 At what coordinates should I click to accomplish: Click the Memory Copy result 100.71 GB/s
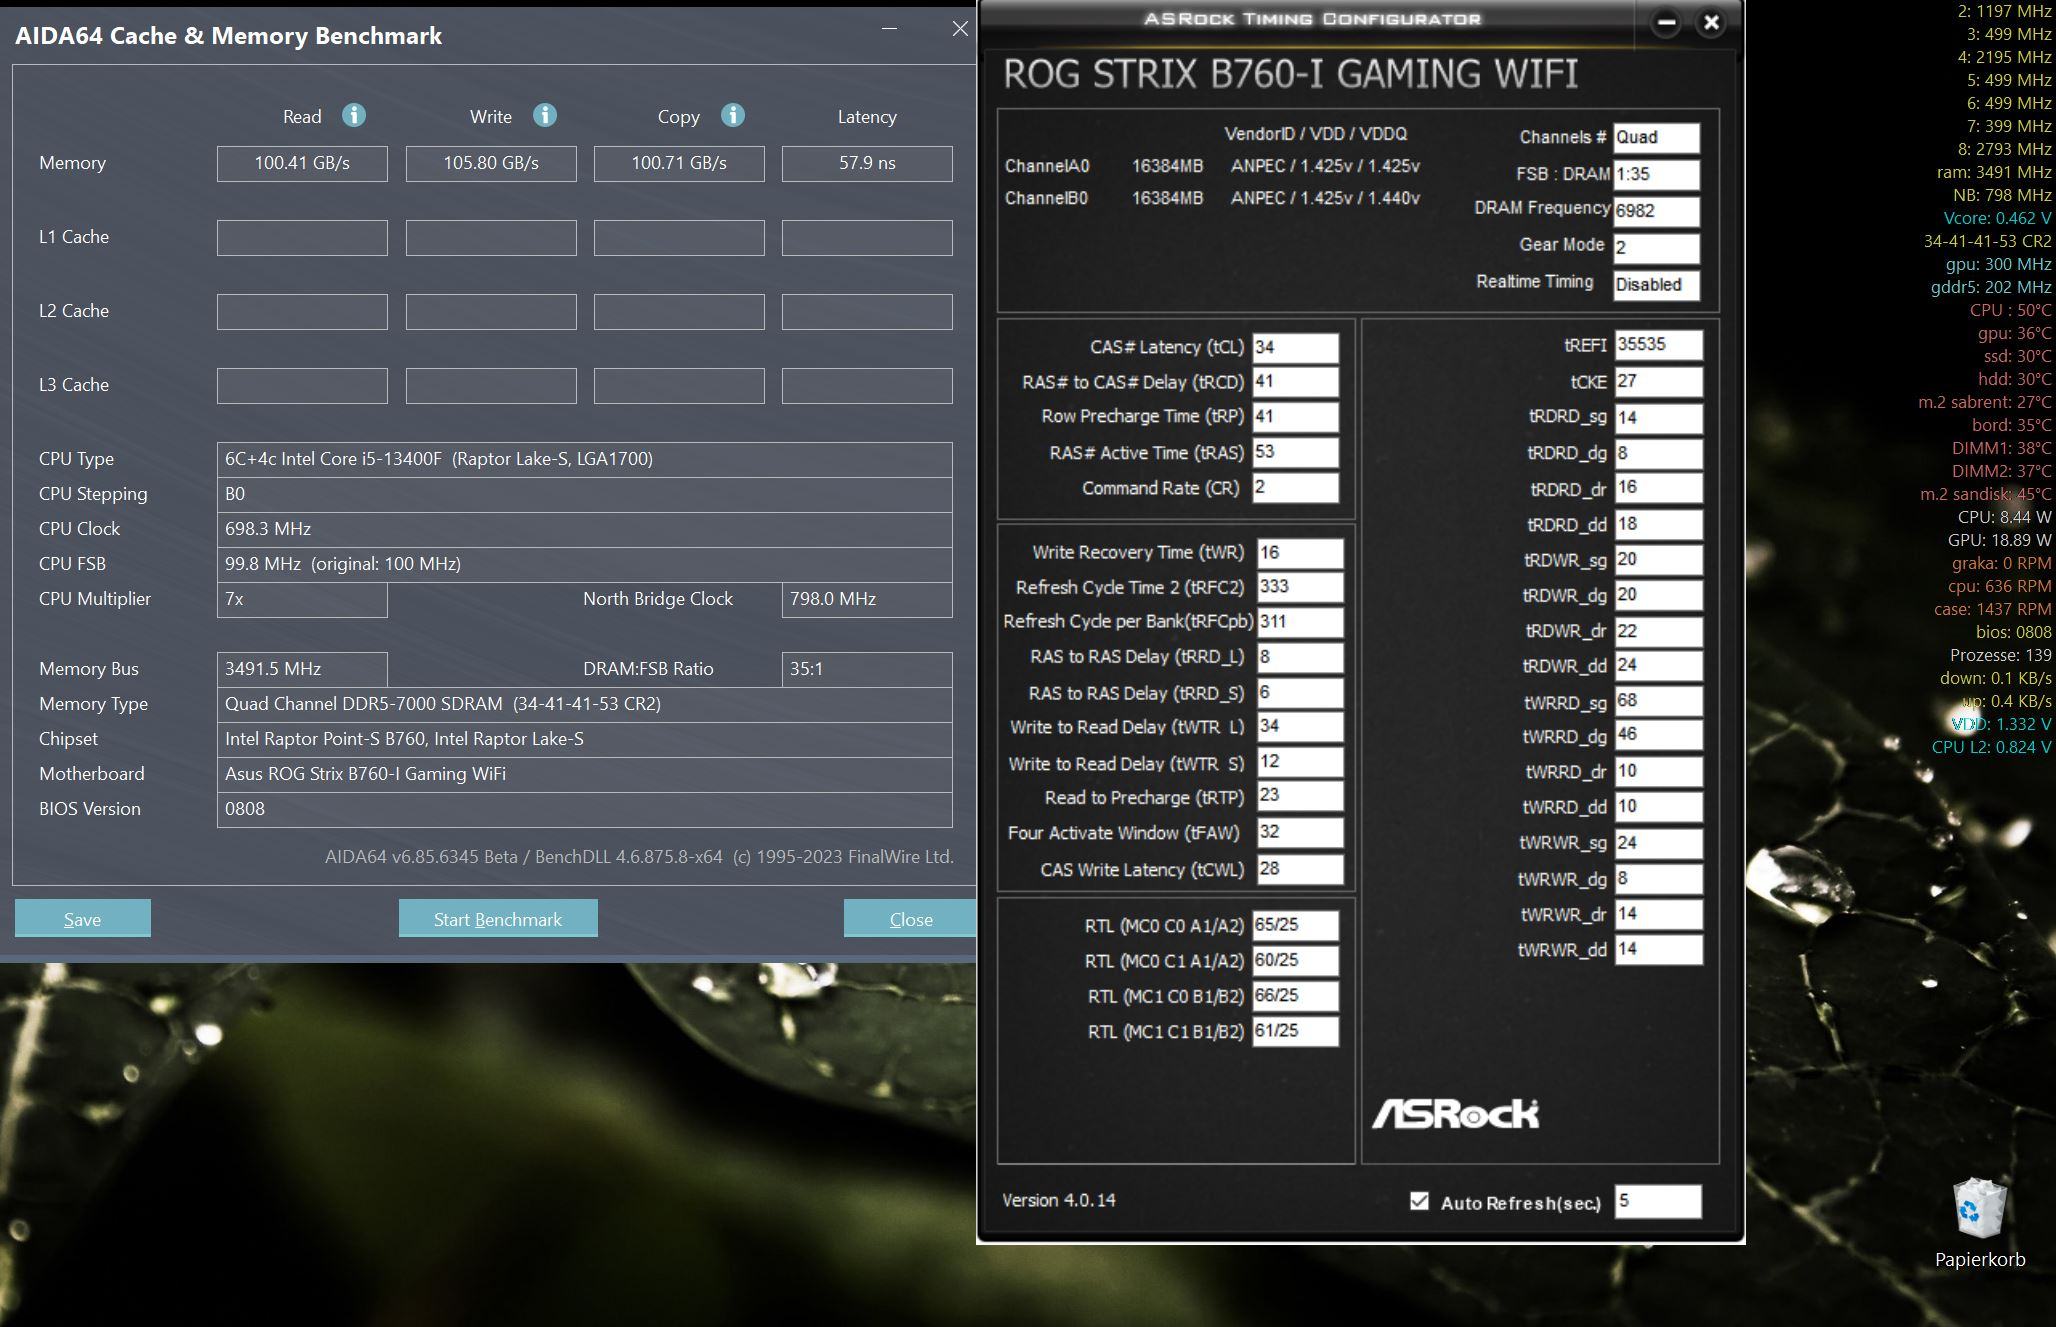tap(679, 163)
